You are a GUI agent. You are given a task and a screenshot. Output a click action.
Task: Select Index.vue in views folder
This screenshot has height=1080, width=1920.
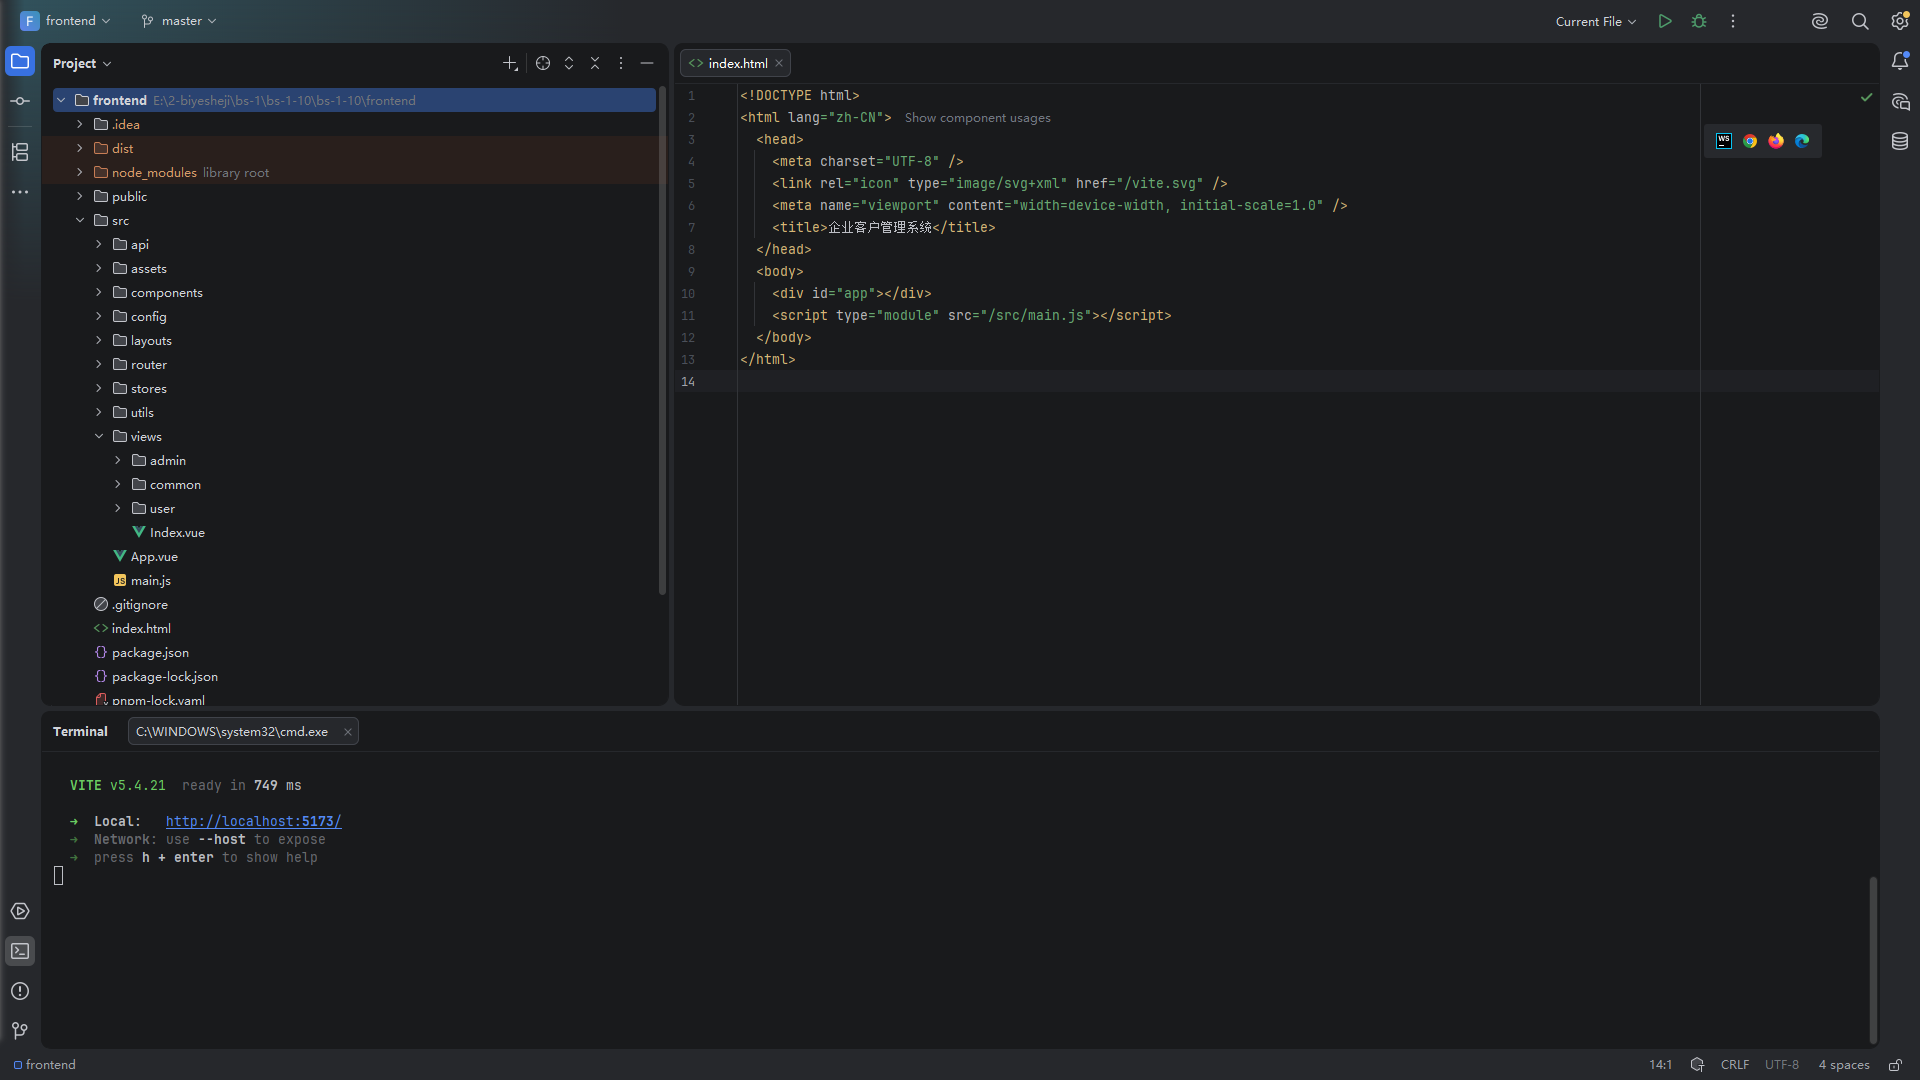(177, 532)
